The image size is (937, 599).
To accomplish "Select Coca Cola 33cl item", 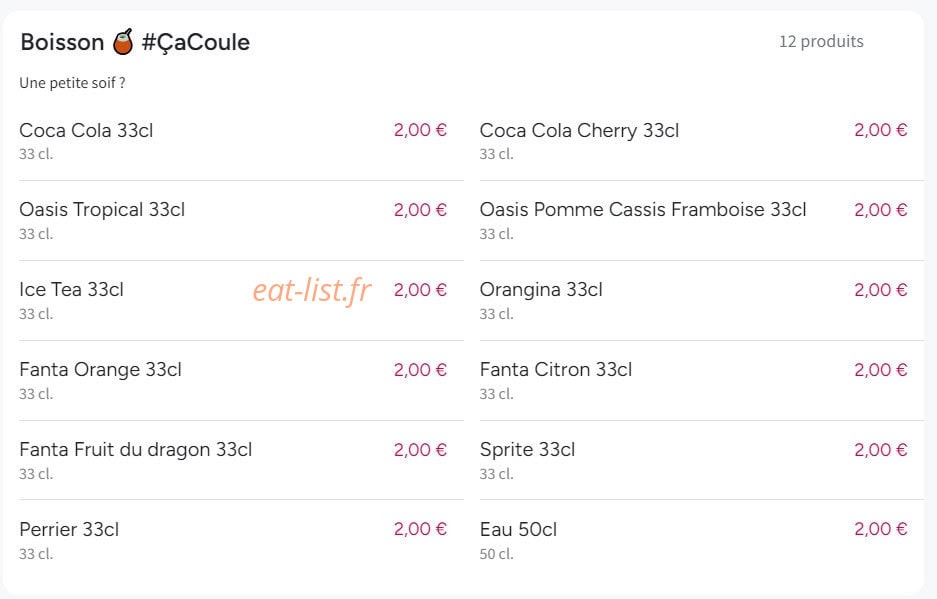I will pos(241,140).
